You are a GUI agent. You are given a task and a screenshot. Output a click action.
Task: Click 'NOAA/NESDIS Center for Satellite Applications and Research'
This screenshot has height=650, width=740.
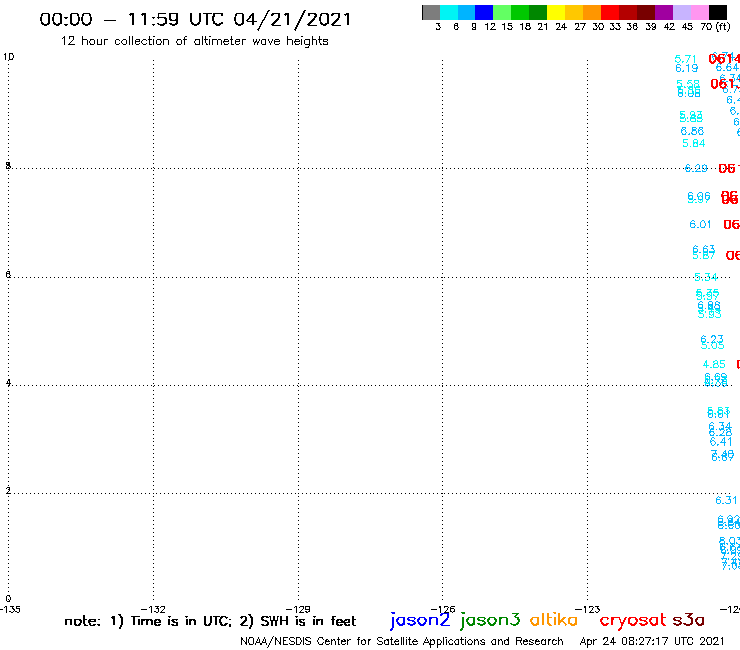pos(402,641)
